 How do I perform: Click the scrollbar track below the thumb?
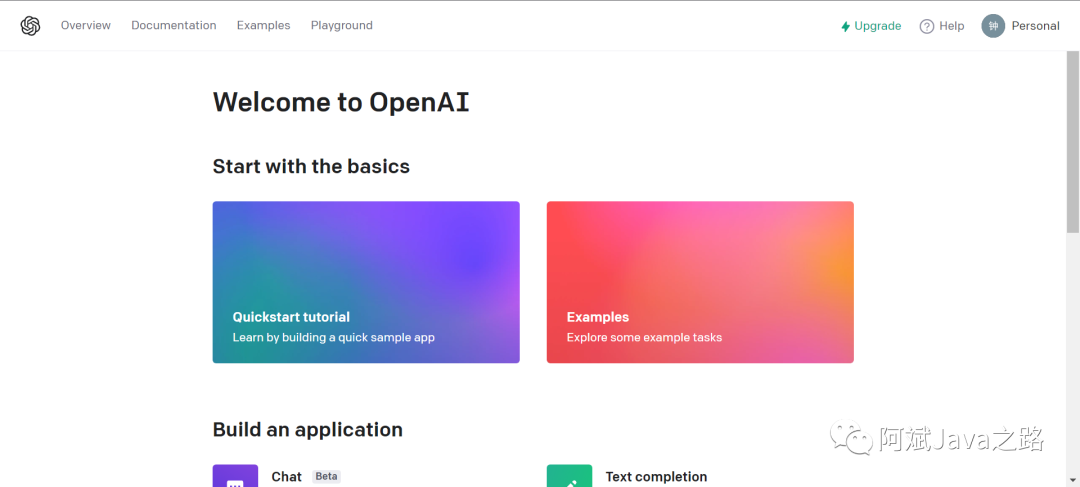point(1073,360)
